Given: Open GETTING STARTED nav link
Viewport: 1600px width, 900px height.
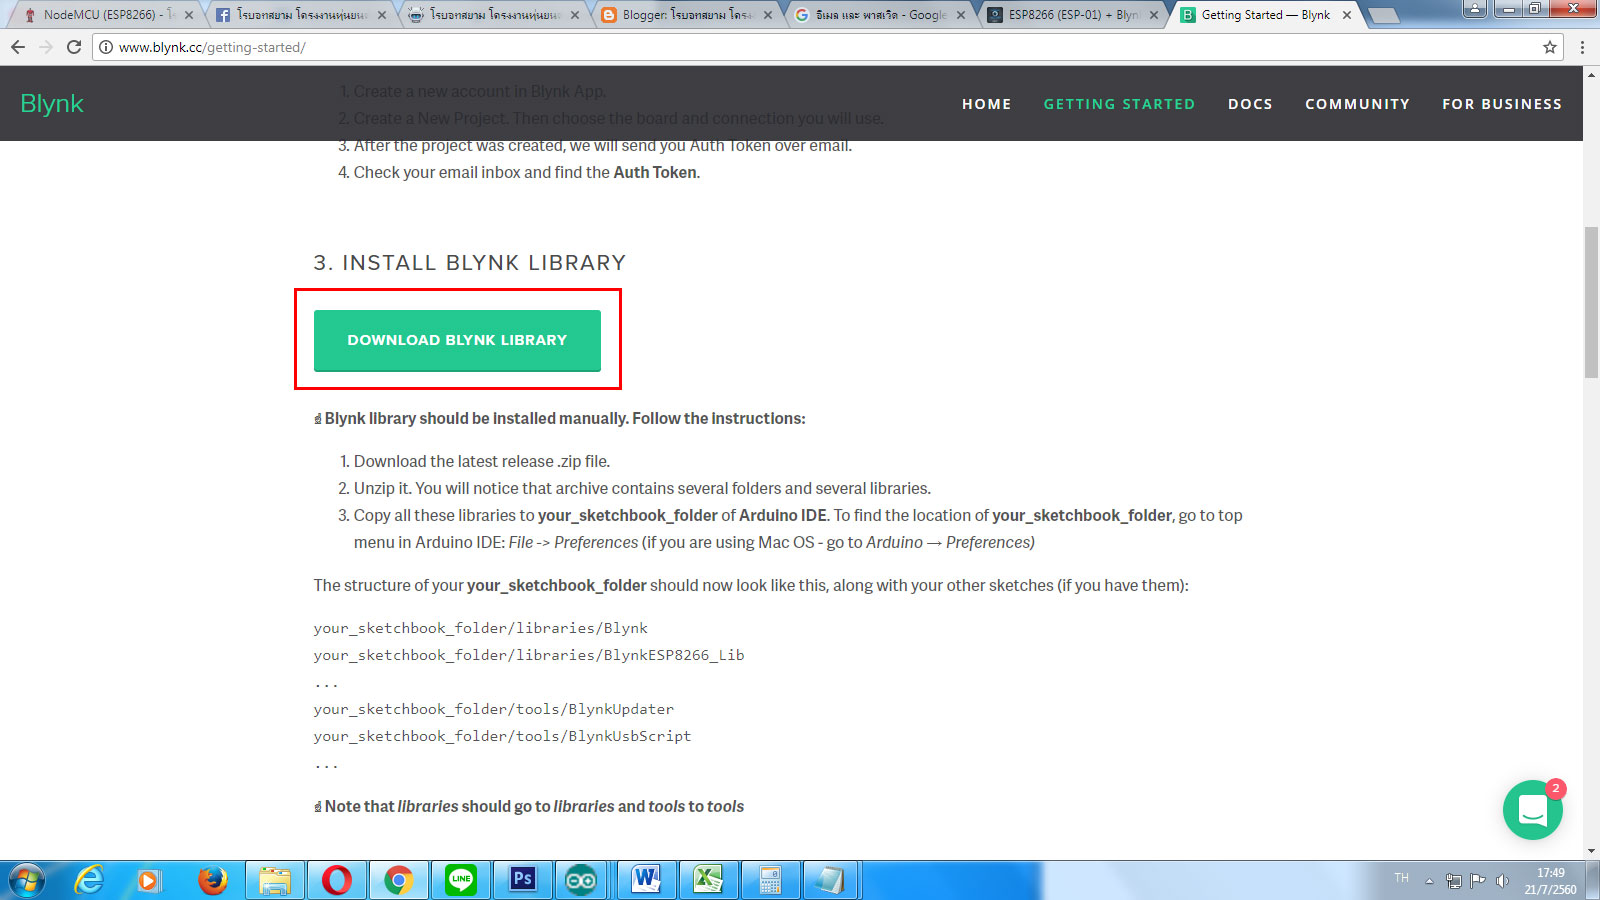Looking at the screenshot, I should tap(1119, 104).
